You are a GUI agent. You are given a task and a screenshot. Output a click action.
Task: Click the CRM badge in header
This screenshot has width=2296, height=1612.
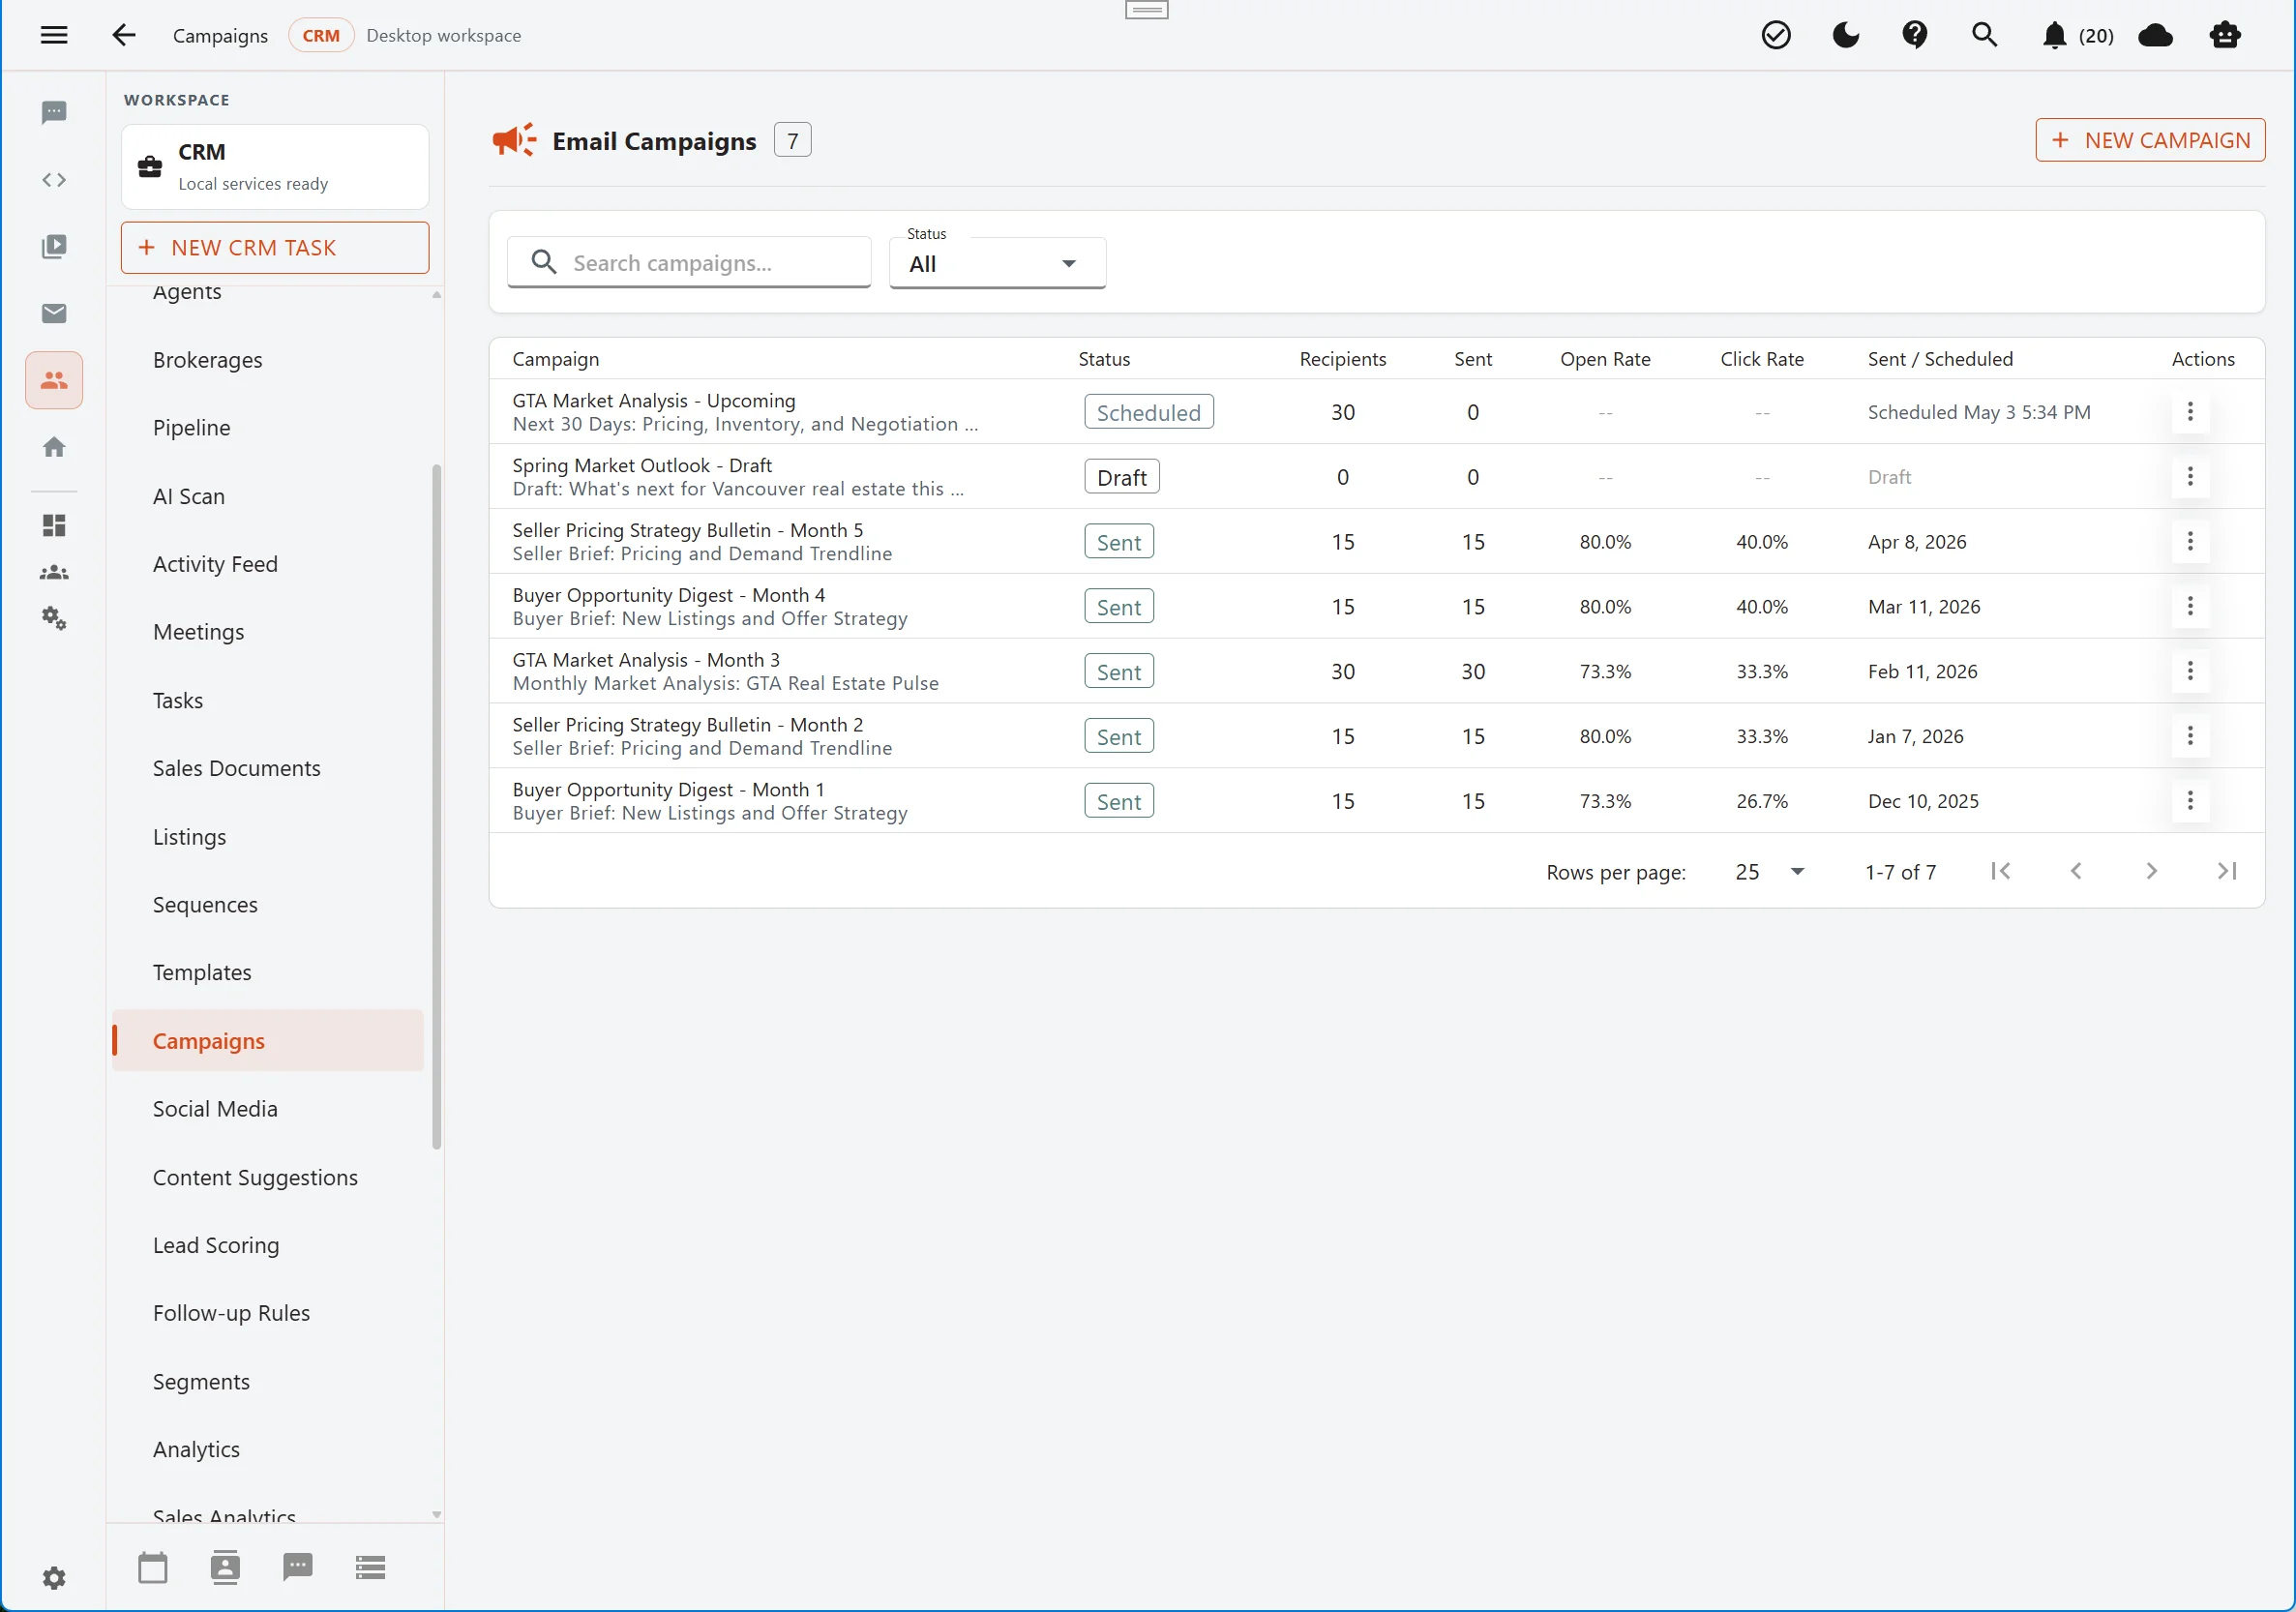click(x=321, y=35)
